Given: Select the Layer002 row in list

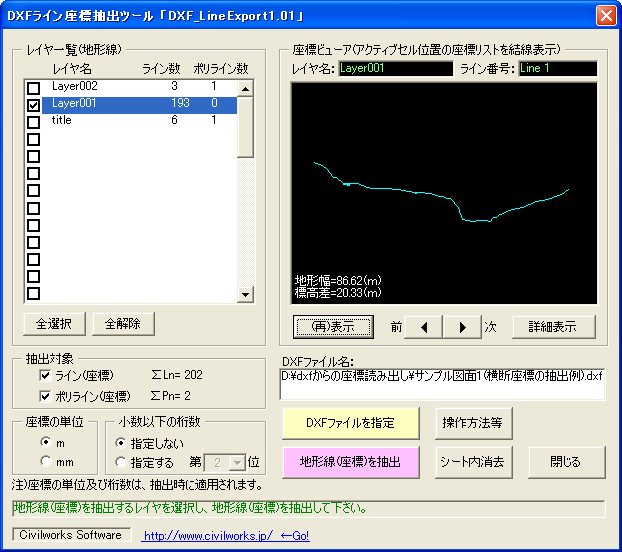Looking at the screenshot, I should 139,88.
